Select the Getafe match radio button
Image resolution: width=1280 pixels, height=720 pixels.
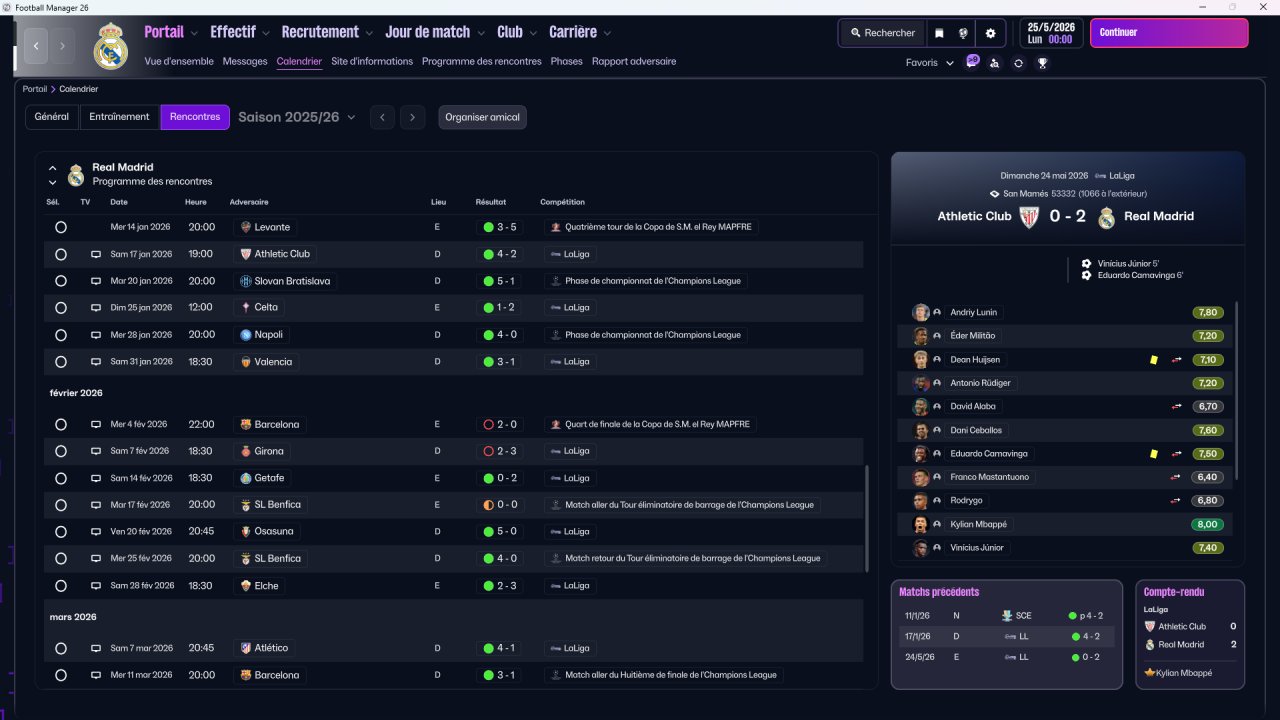61,478
